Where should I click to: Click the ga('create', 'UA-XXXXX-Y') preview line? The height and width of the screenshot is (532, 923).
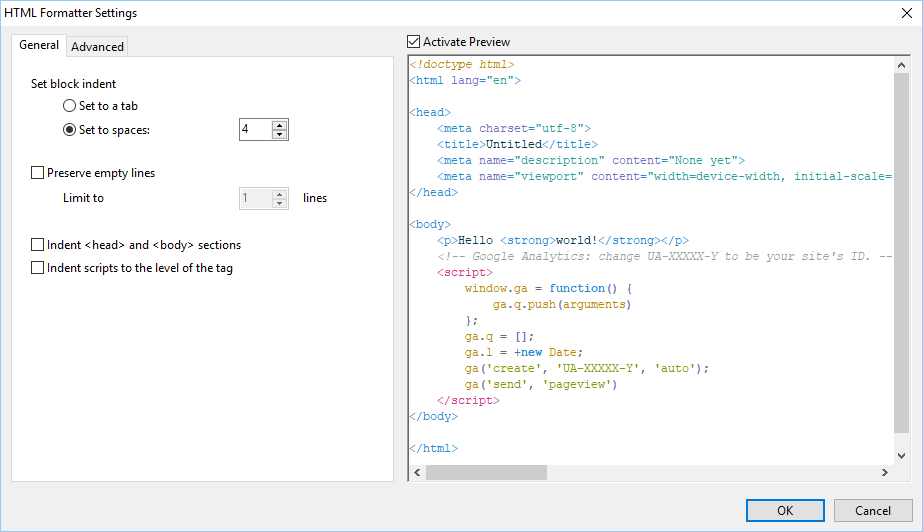(587, 368)
